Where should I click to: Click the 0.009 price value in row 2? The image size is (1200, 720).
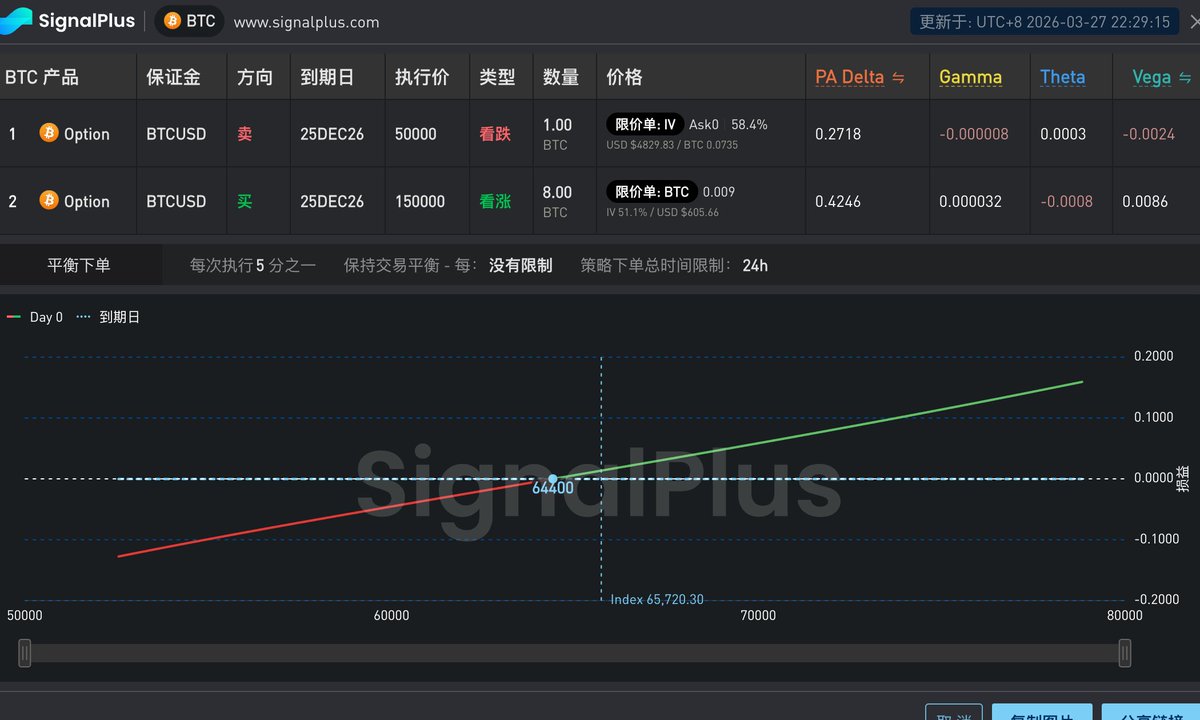point(718,192)
